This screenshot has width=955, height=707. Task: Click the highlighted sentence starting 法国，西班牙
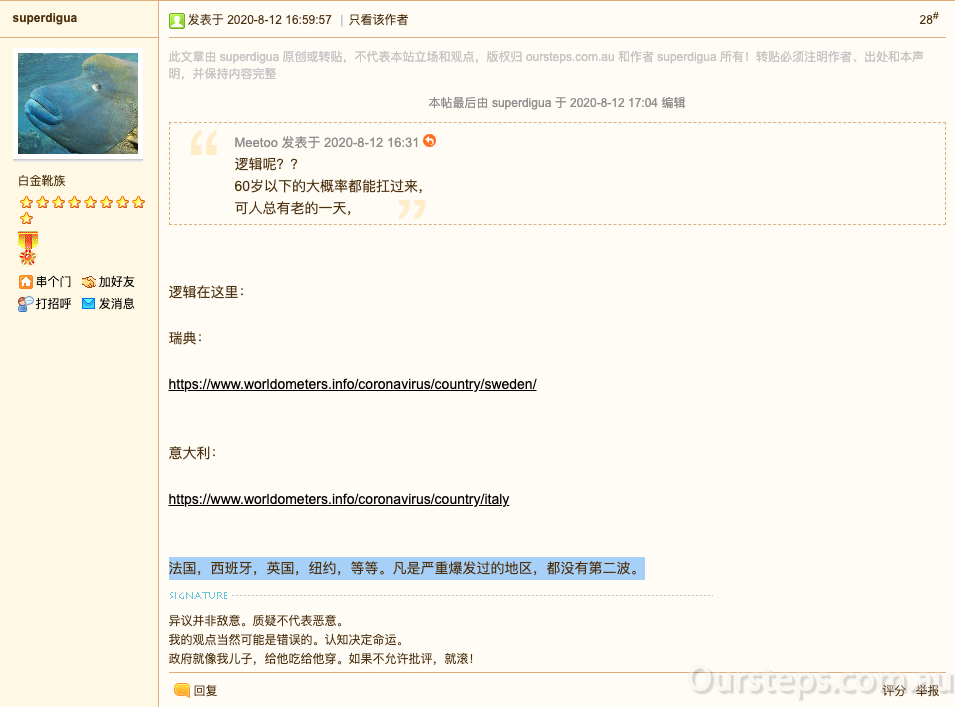405,568
